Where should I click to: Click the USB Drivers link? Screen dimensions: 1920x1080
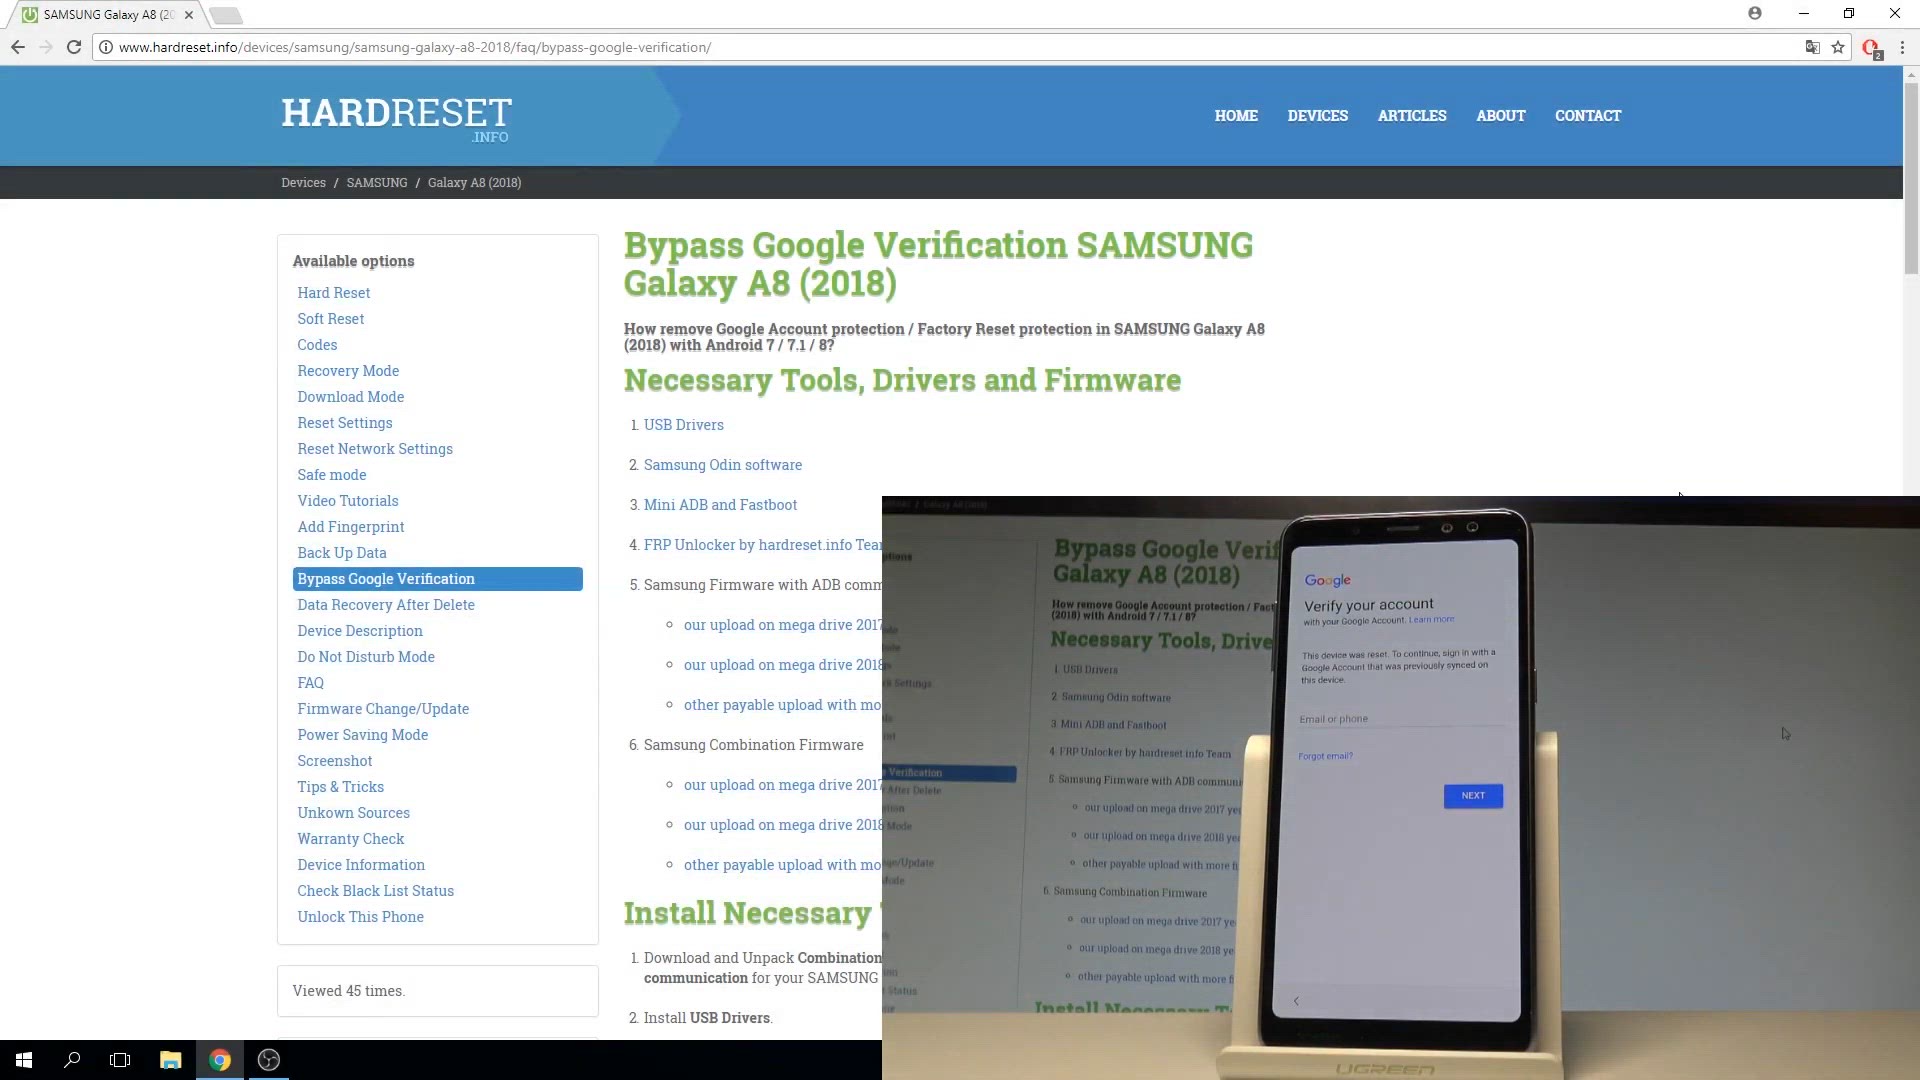point(683,423)
